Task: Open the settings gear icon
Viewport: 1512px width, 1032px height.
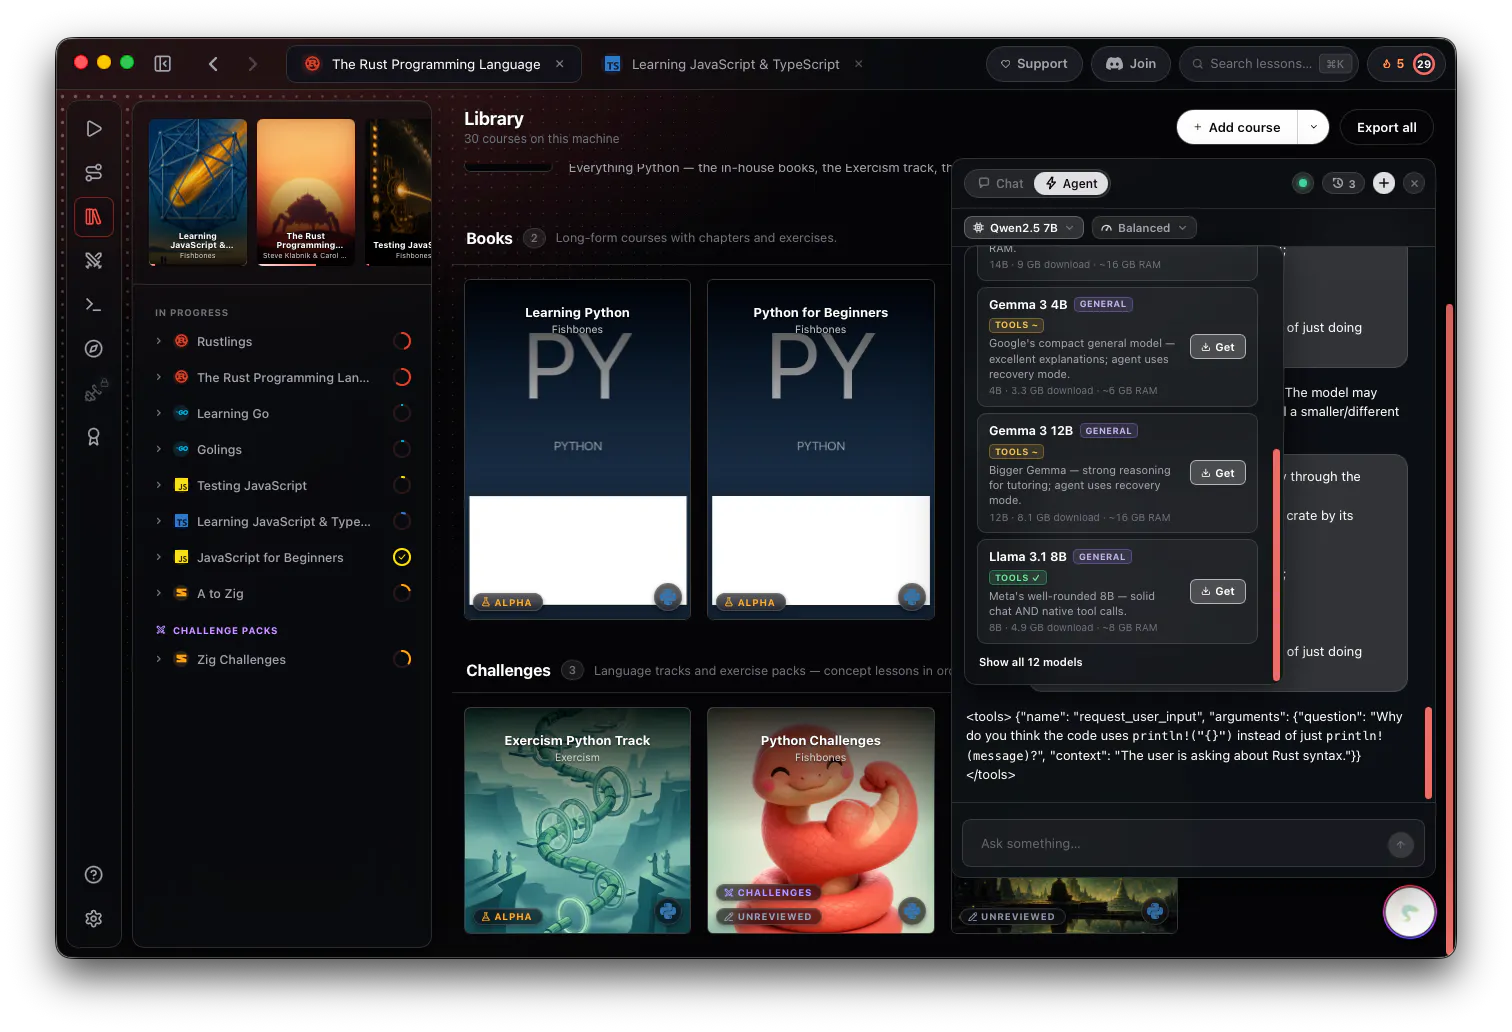Action: 93,919
